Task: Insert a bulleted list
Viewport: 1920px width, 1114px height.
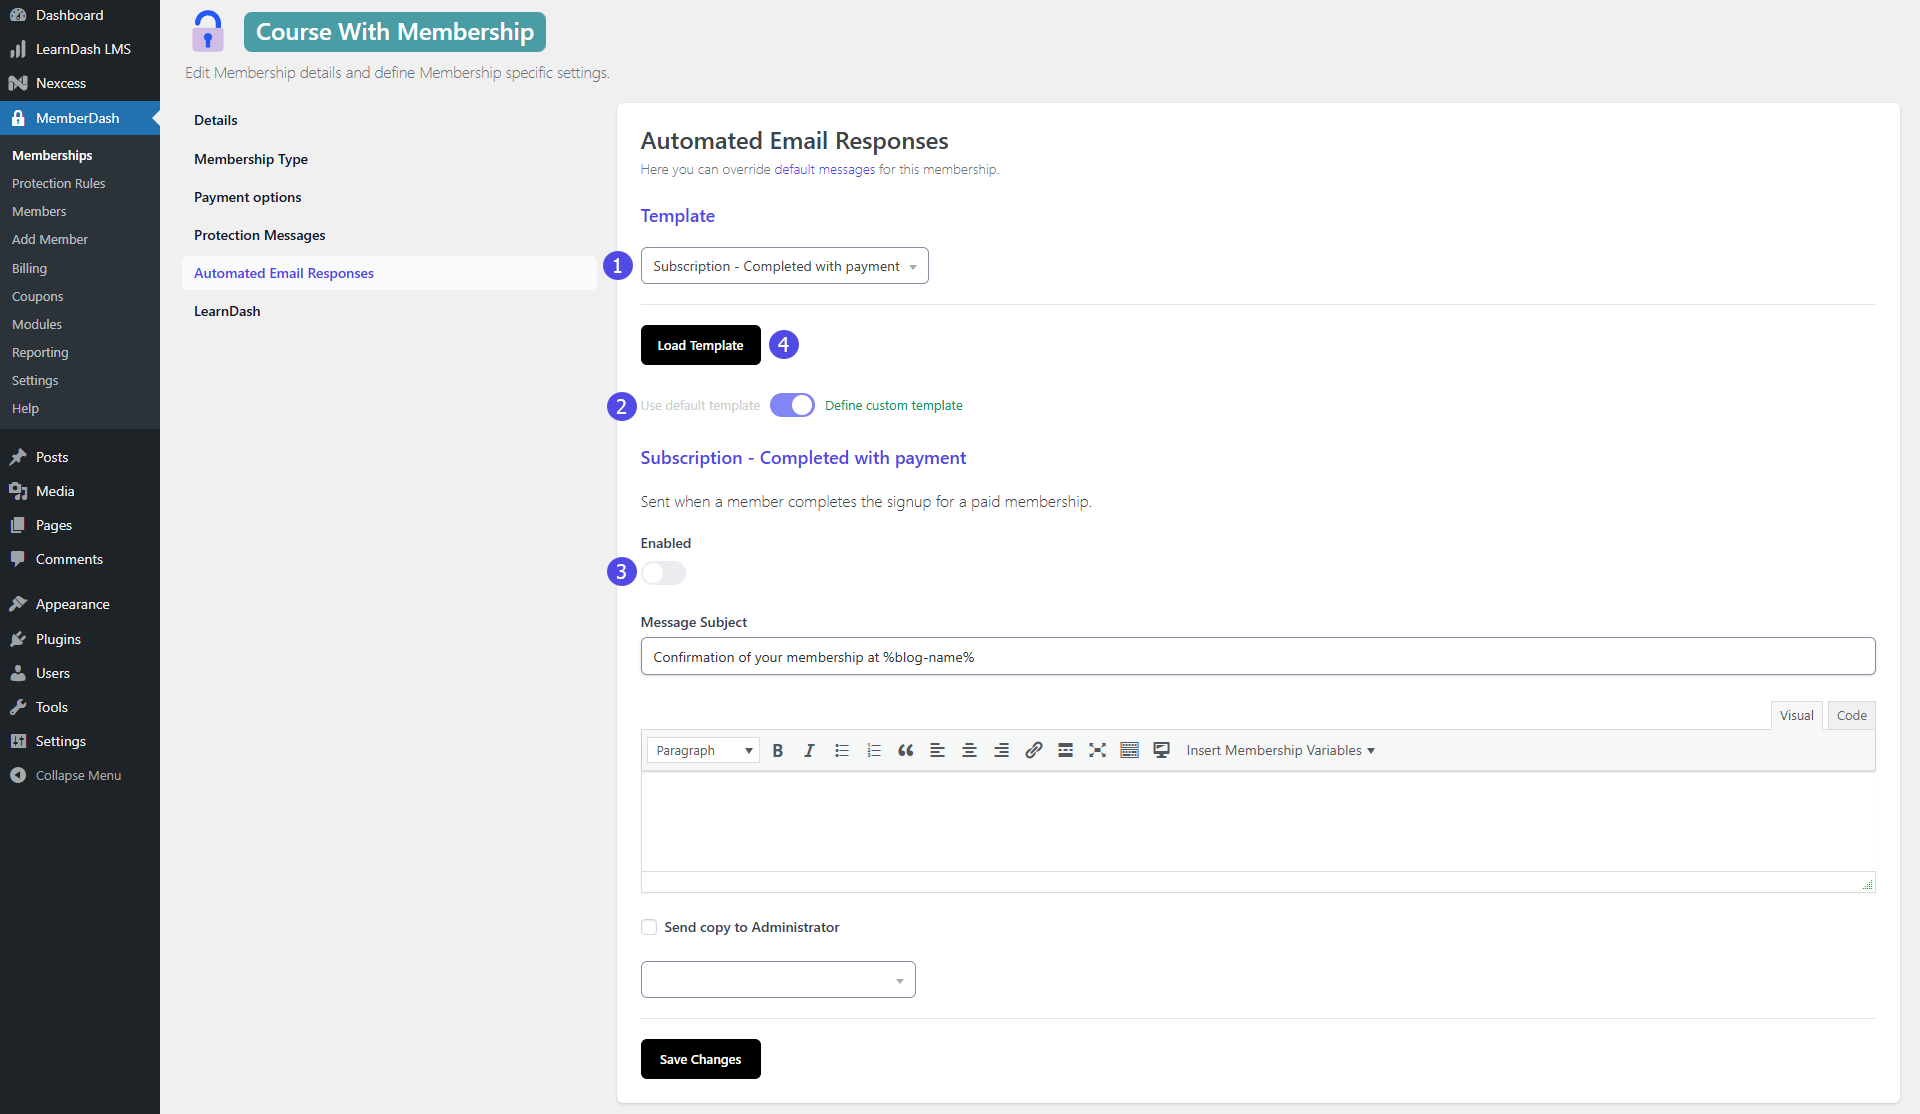Action: (x=842, y=750)
